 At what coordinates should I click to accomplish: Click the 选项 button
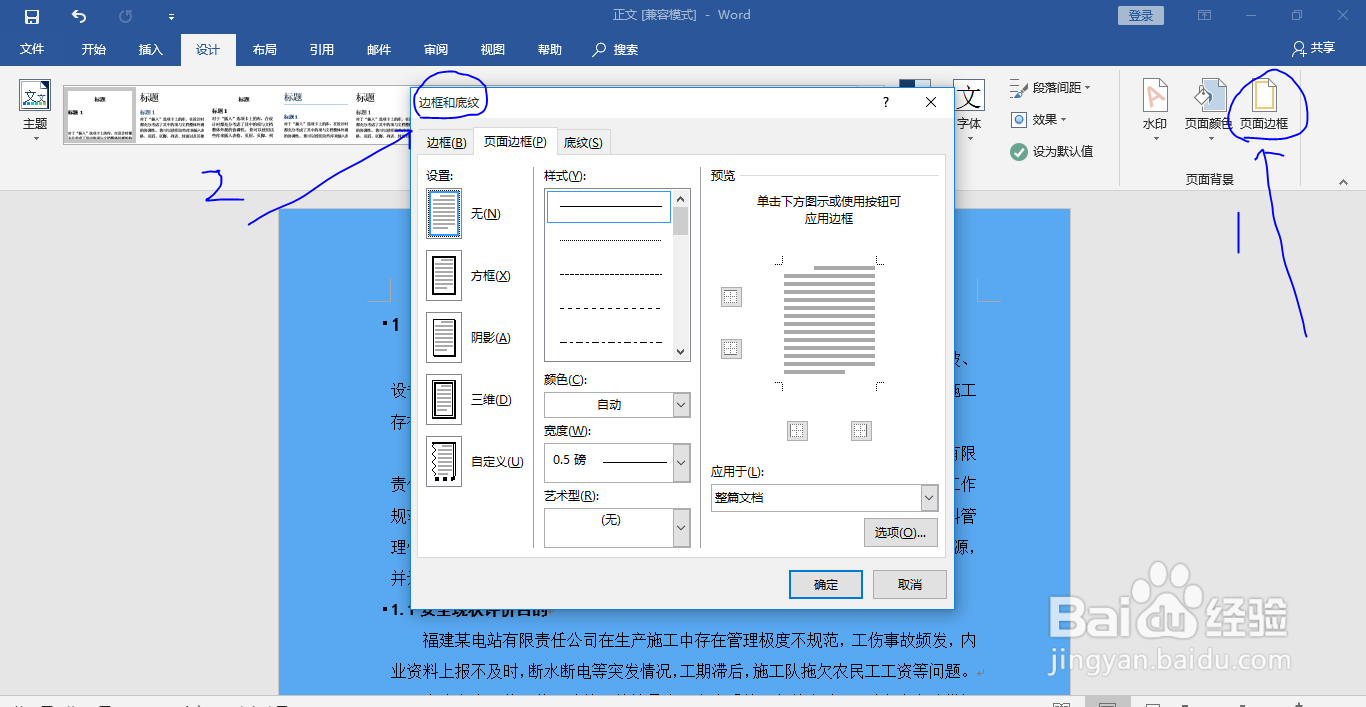pyautogui.click(x=899, y=532)
